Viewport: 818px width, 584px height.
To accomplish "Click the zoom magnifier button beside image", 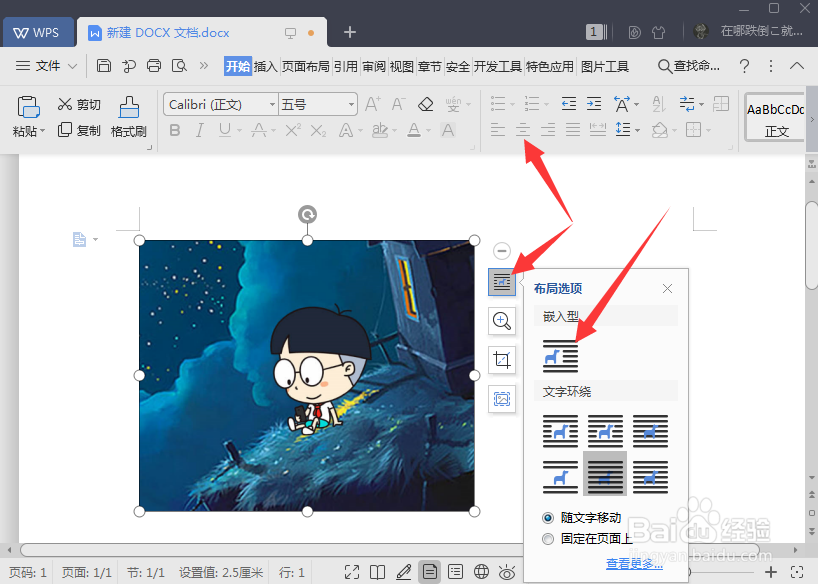I will (x=502, y=321).
